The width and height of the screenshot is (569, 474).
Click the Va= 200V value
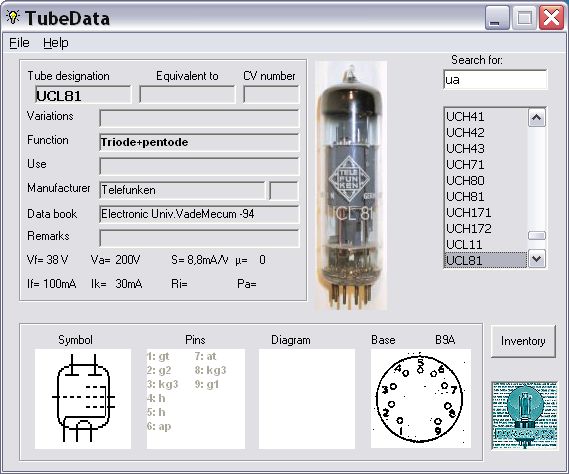[x=115, y=260]
